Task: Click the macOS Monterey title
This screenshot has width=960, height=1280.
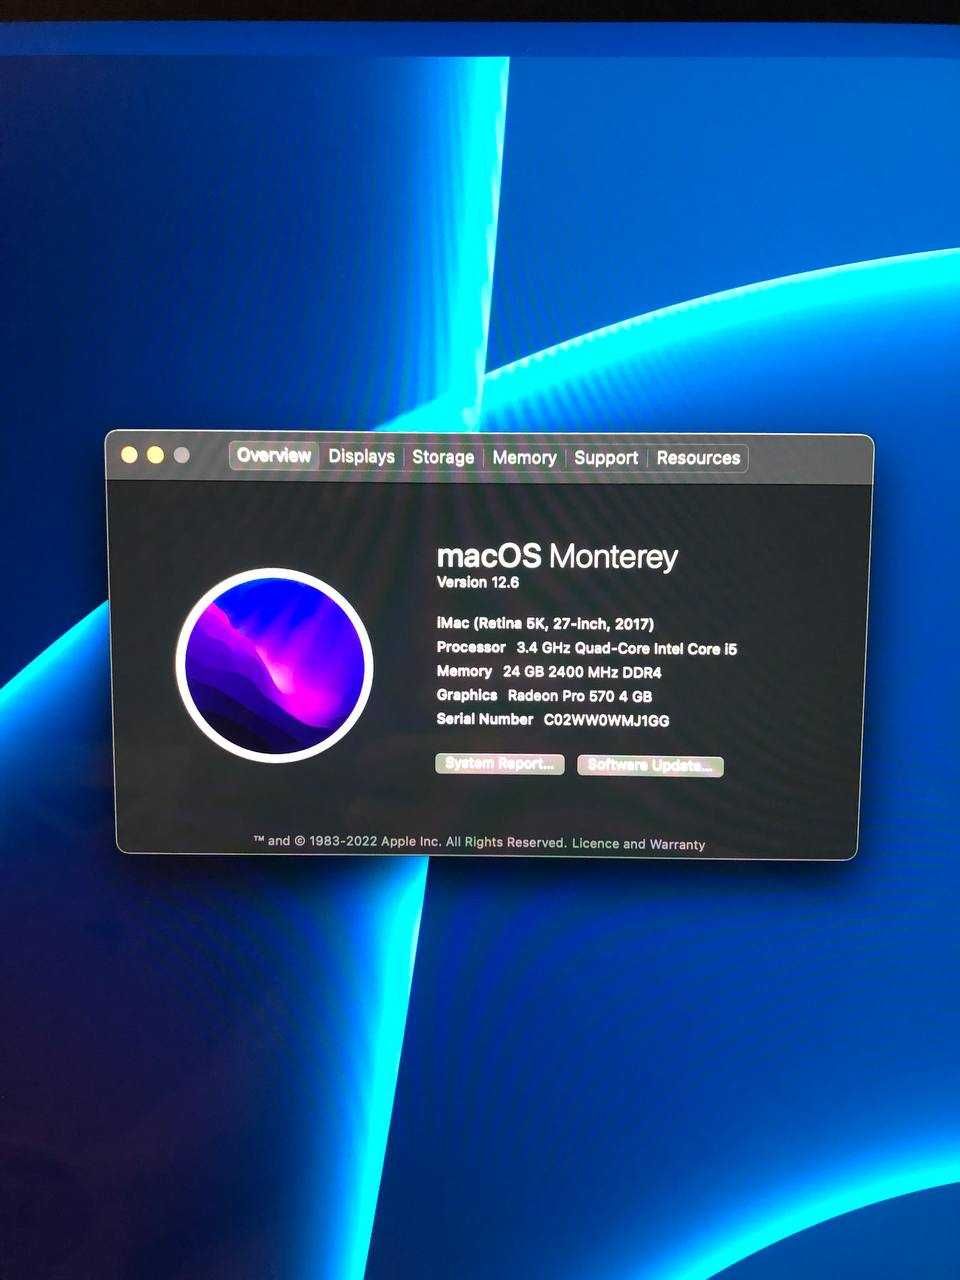Action: [557, 556]
